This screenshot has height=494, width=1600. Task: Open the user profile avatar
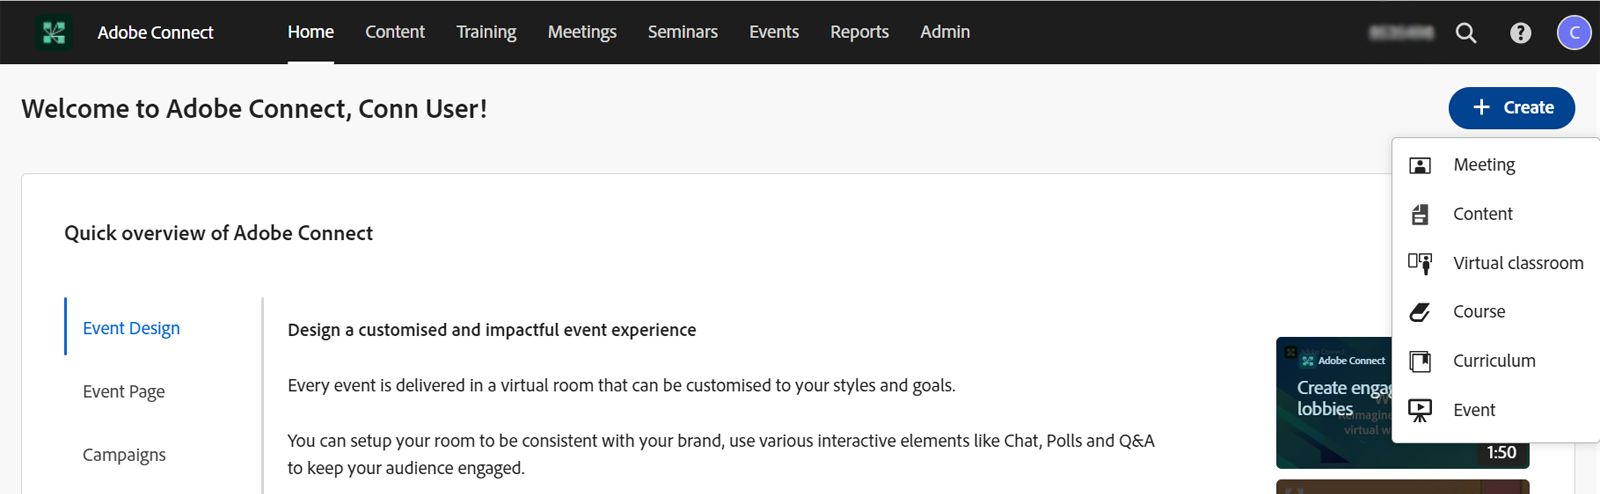coord(1574,33)
